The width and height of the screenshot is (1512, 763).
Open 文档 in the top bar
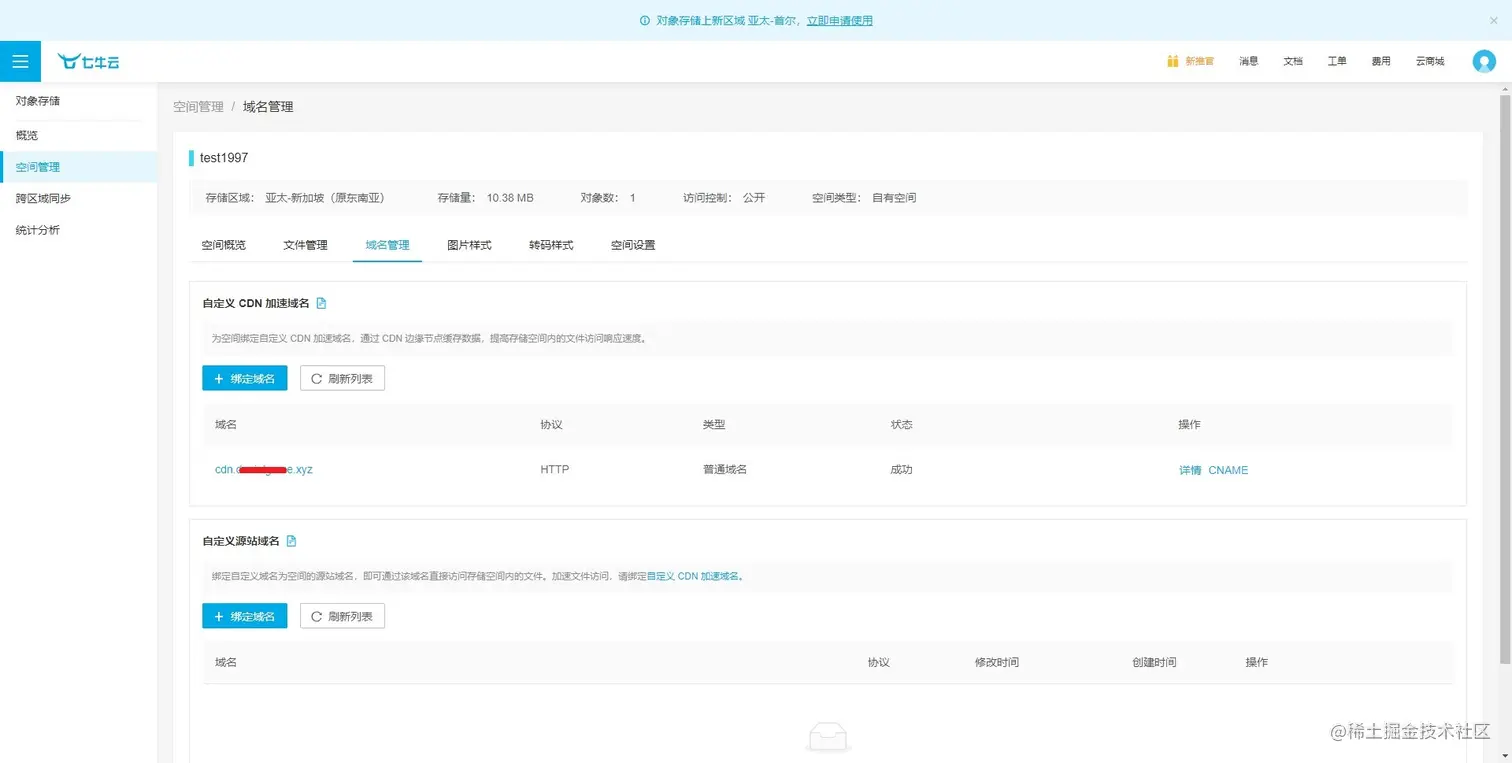coord(1293,61)
